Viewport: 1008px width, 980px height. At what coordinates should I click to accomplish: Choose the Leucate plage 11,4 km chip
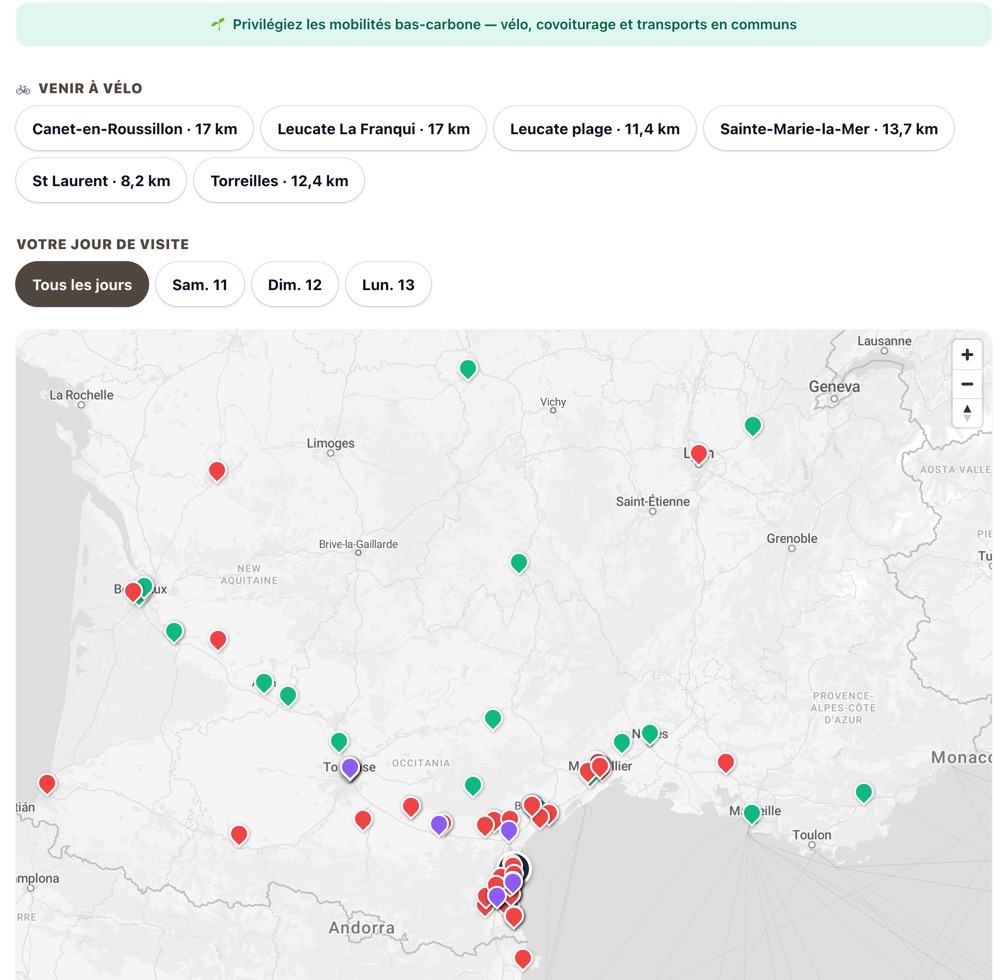595,129
